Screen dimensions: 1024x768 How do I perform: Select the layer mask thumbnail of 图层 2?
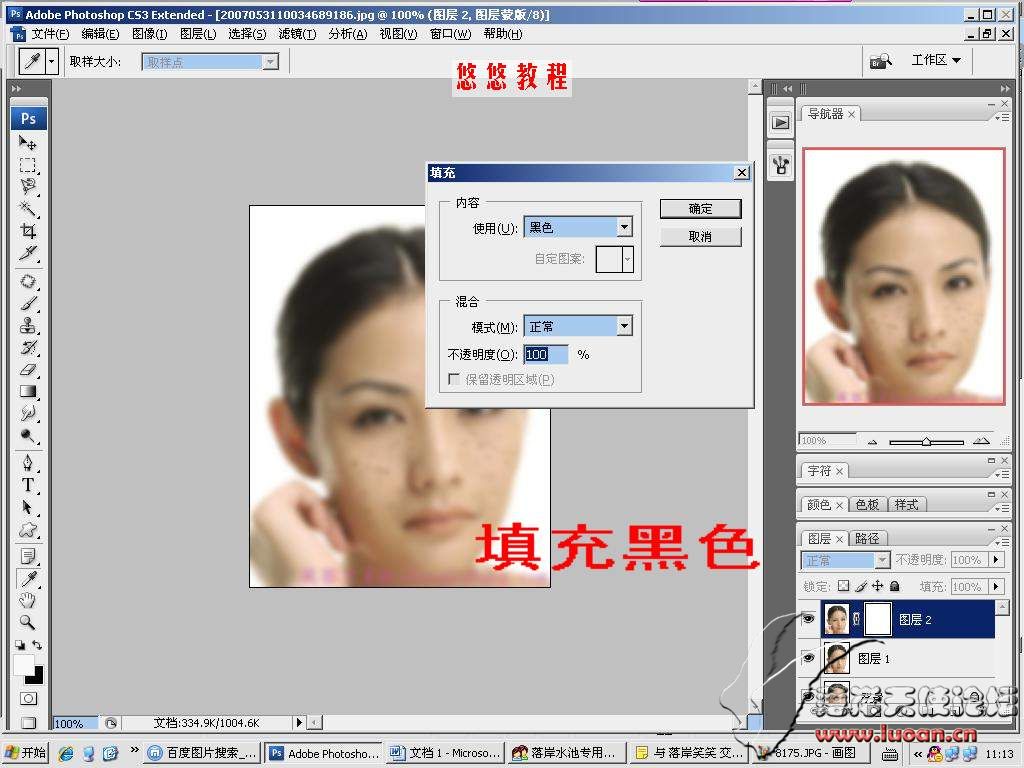tap(878, 619)
